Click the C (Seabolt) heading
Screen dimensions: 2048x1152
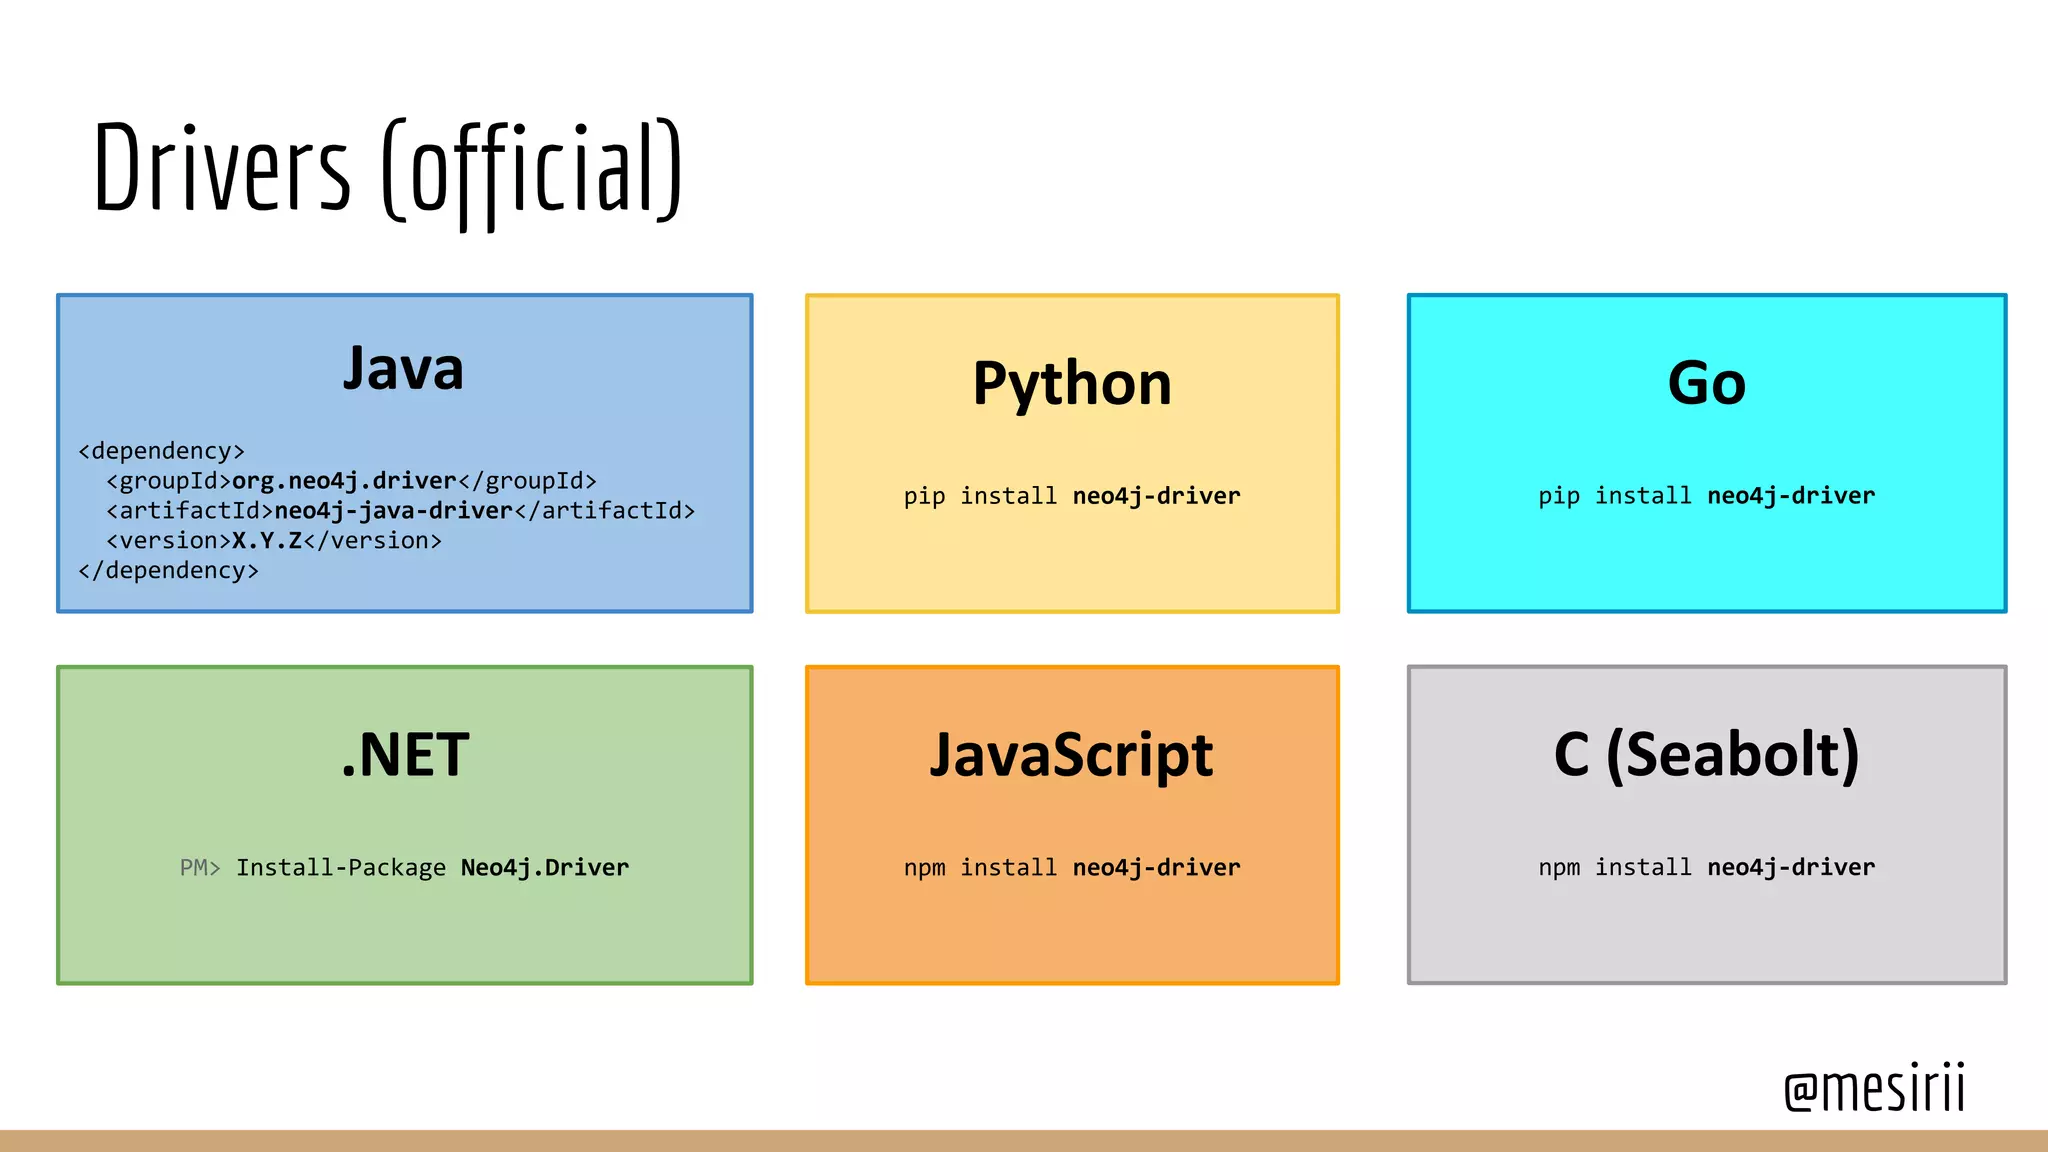click(1706, 755)
